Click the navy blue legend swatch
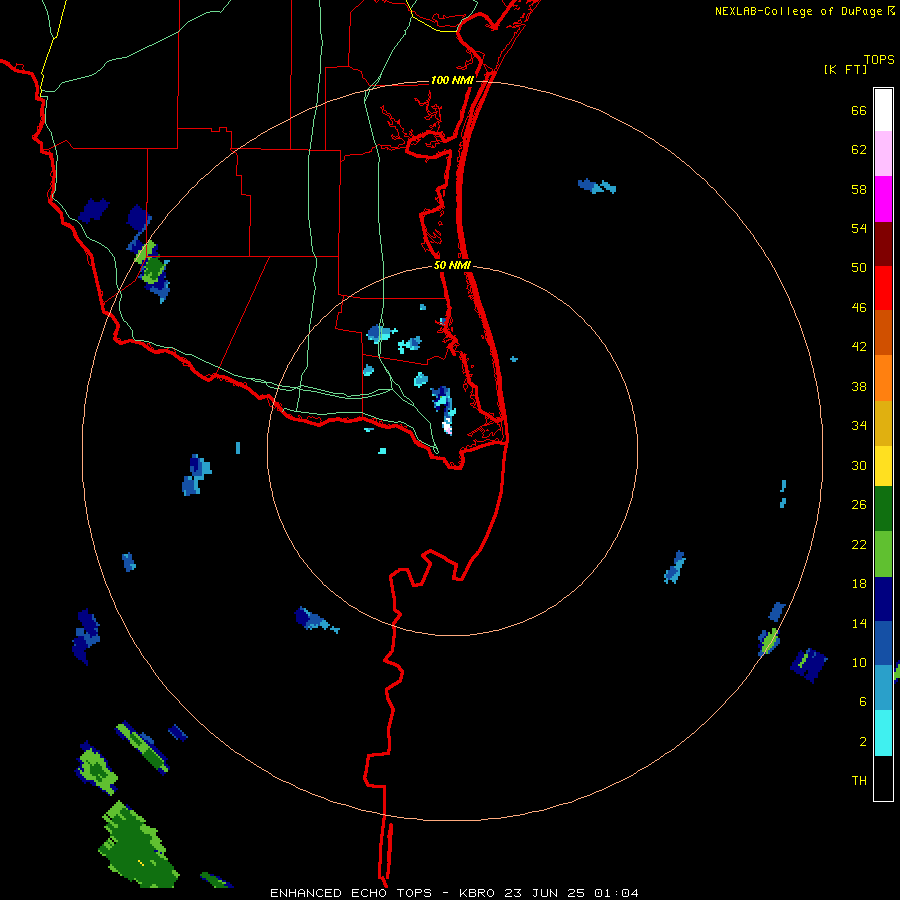 coord(883,599)
